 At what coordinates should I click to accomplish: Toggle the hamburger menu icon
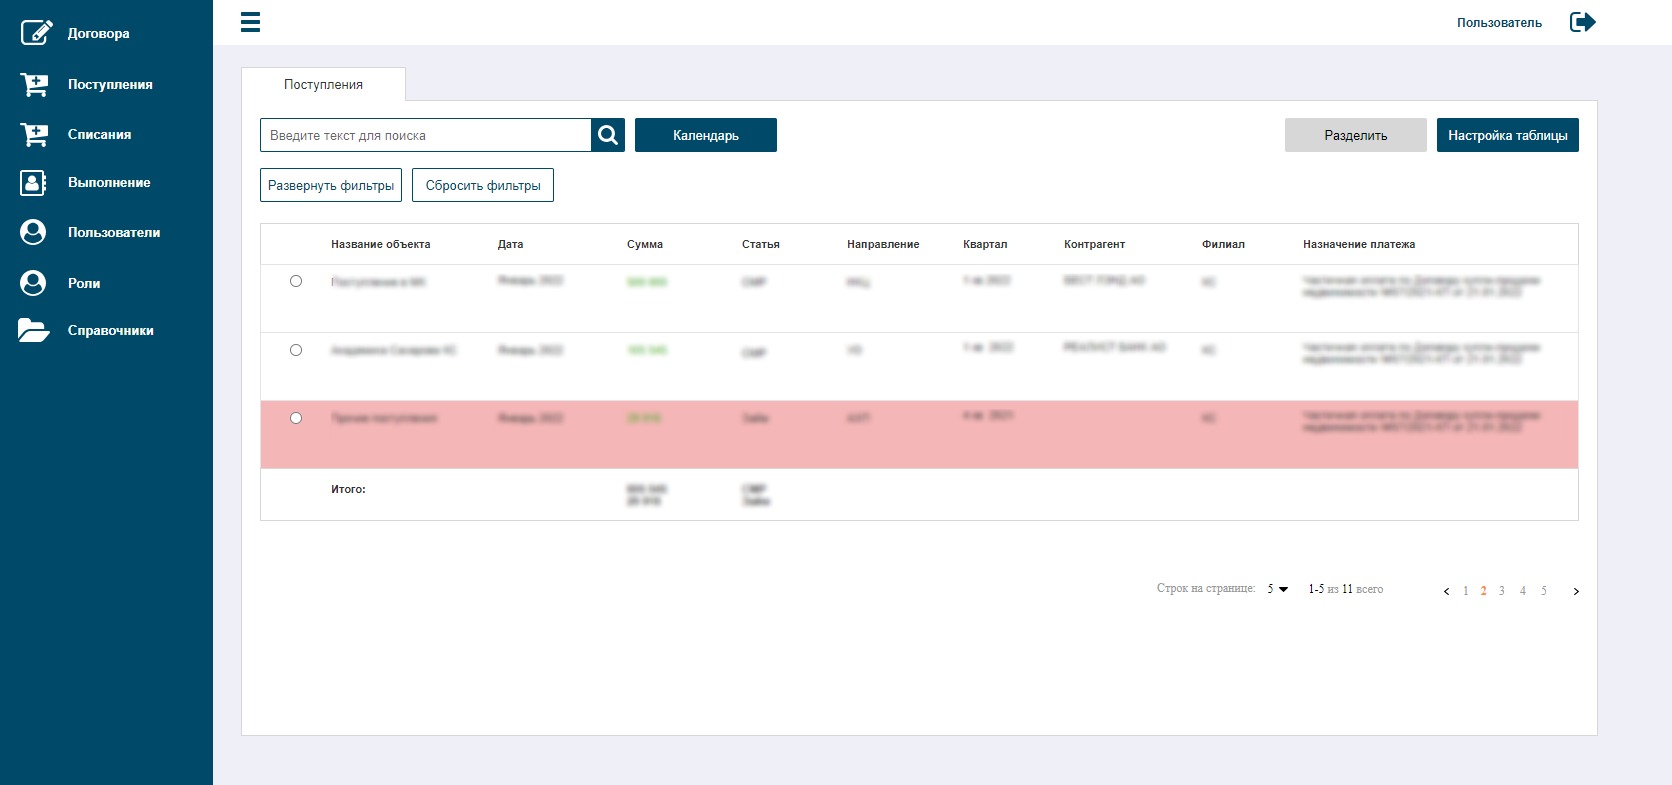click(251, 22)
